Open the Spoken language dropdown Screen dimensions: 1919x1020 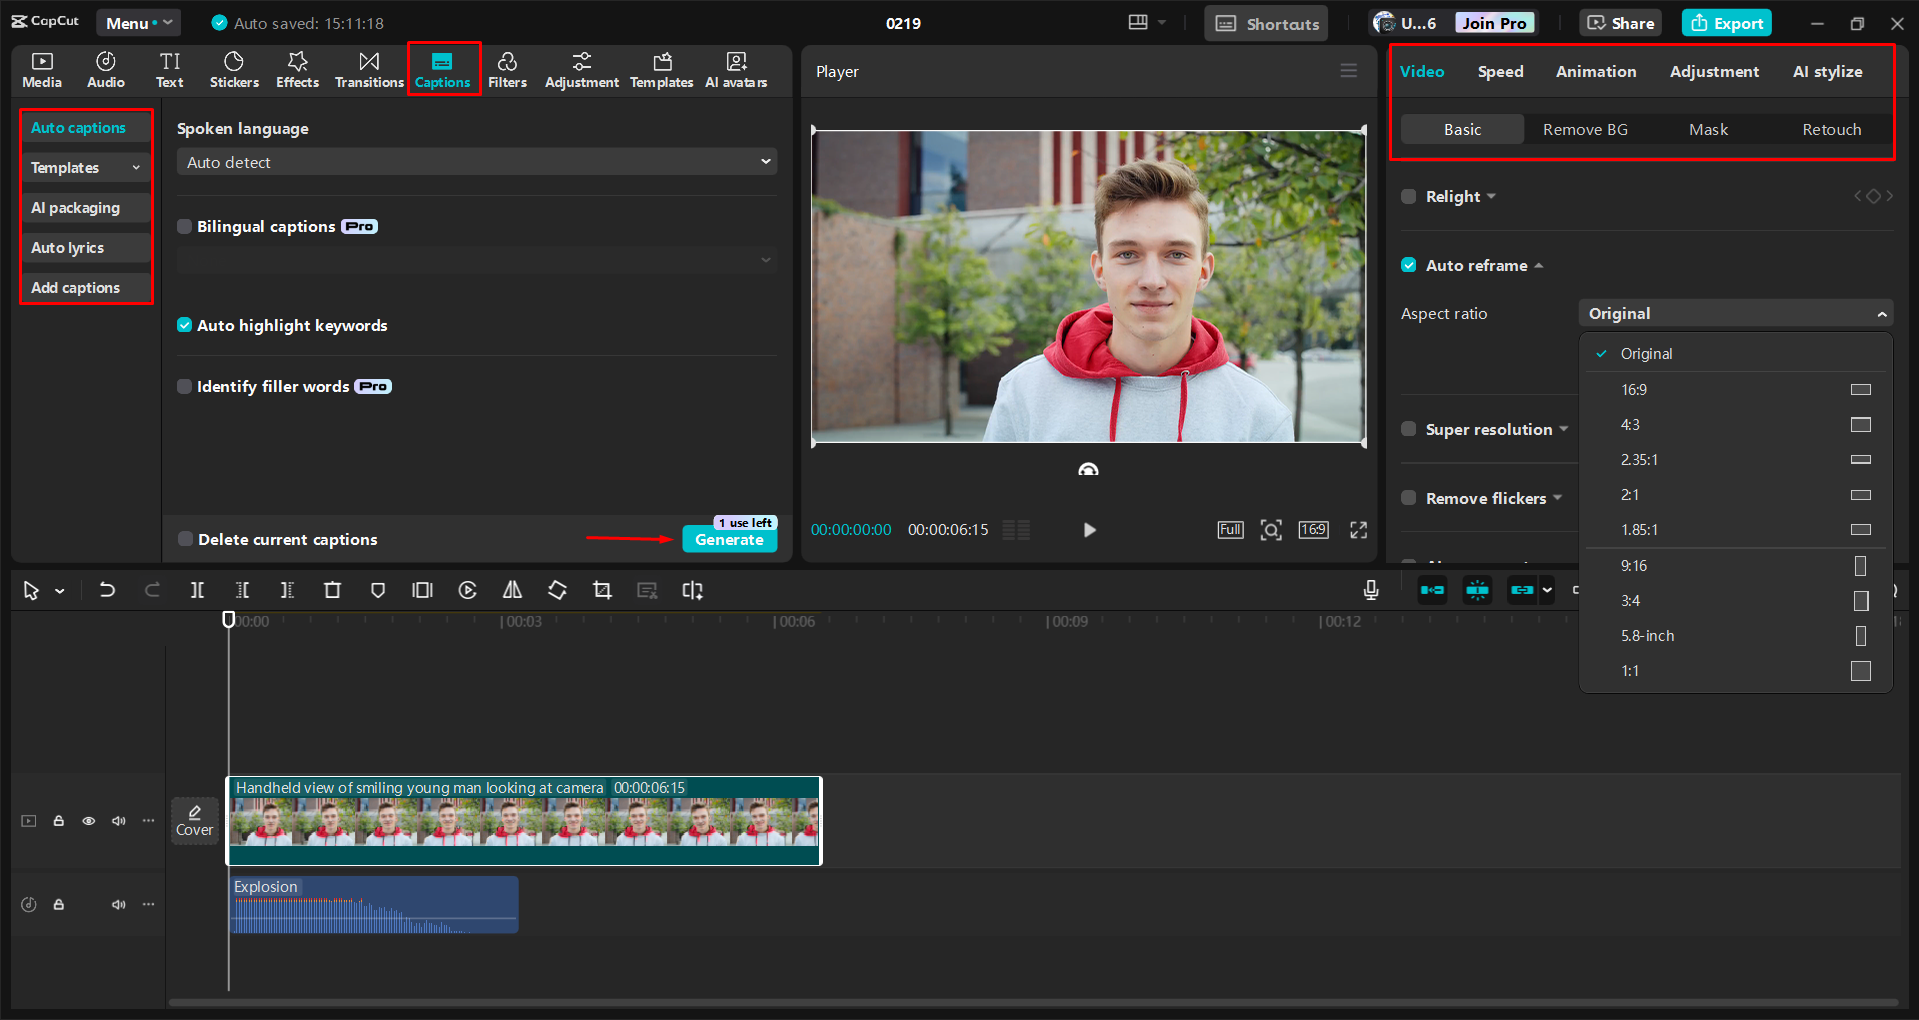tap(477, 162)
